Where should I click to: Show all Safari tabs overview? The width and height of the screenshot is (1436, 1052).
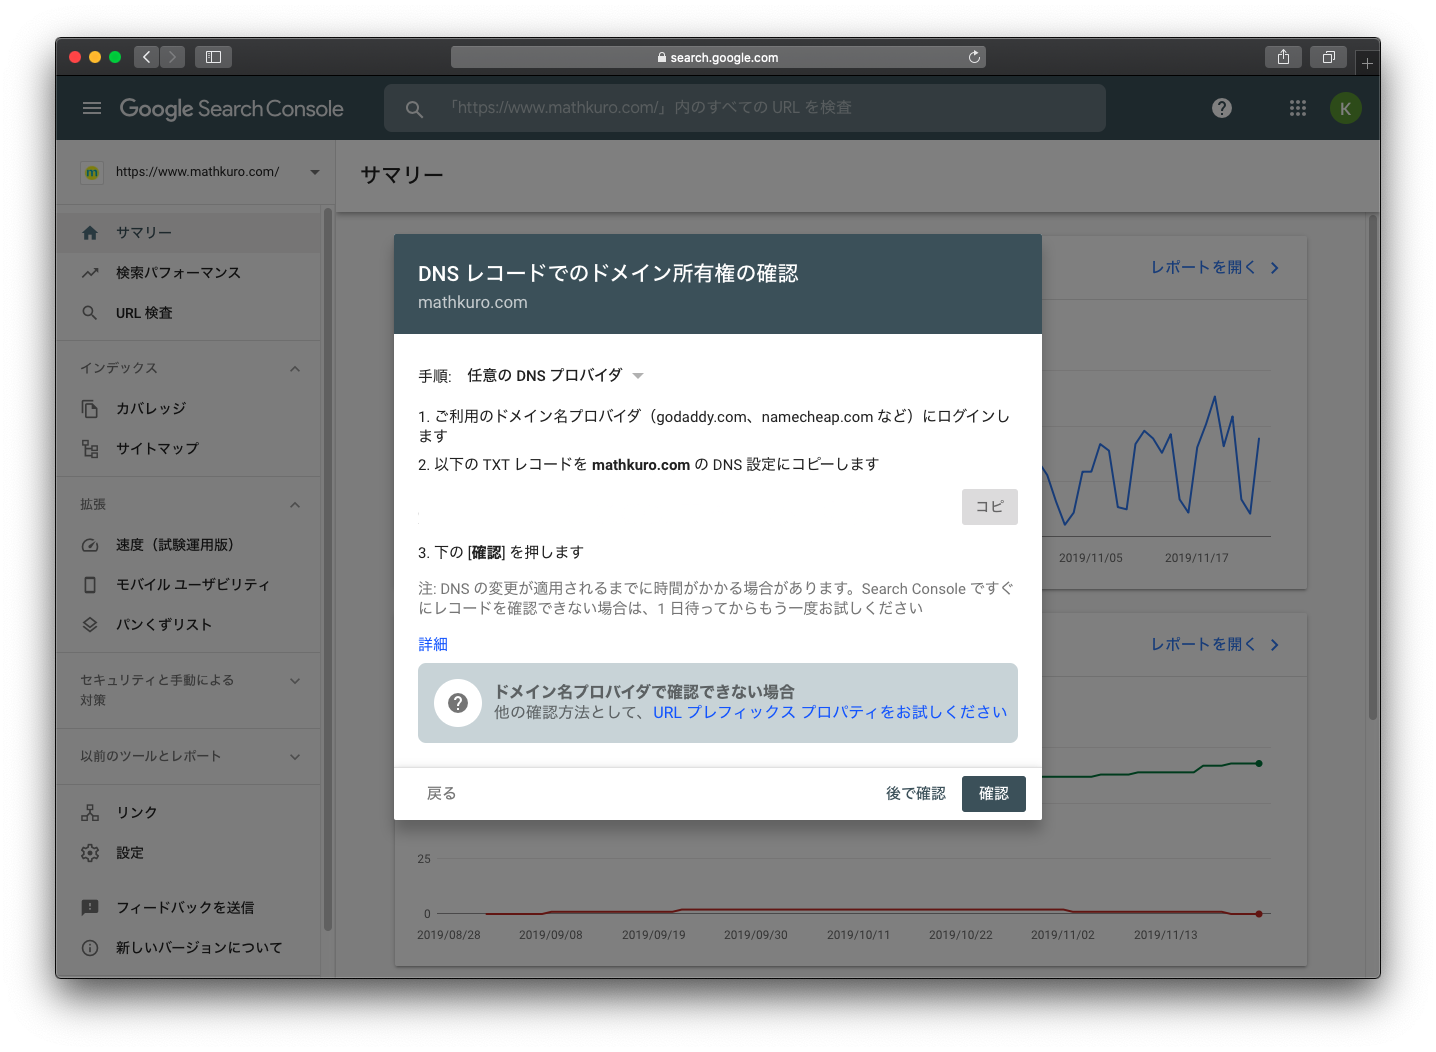[1328, 57]
